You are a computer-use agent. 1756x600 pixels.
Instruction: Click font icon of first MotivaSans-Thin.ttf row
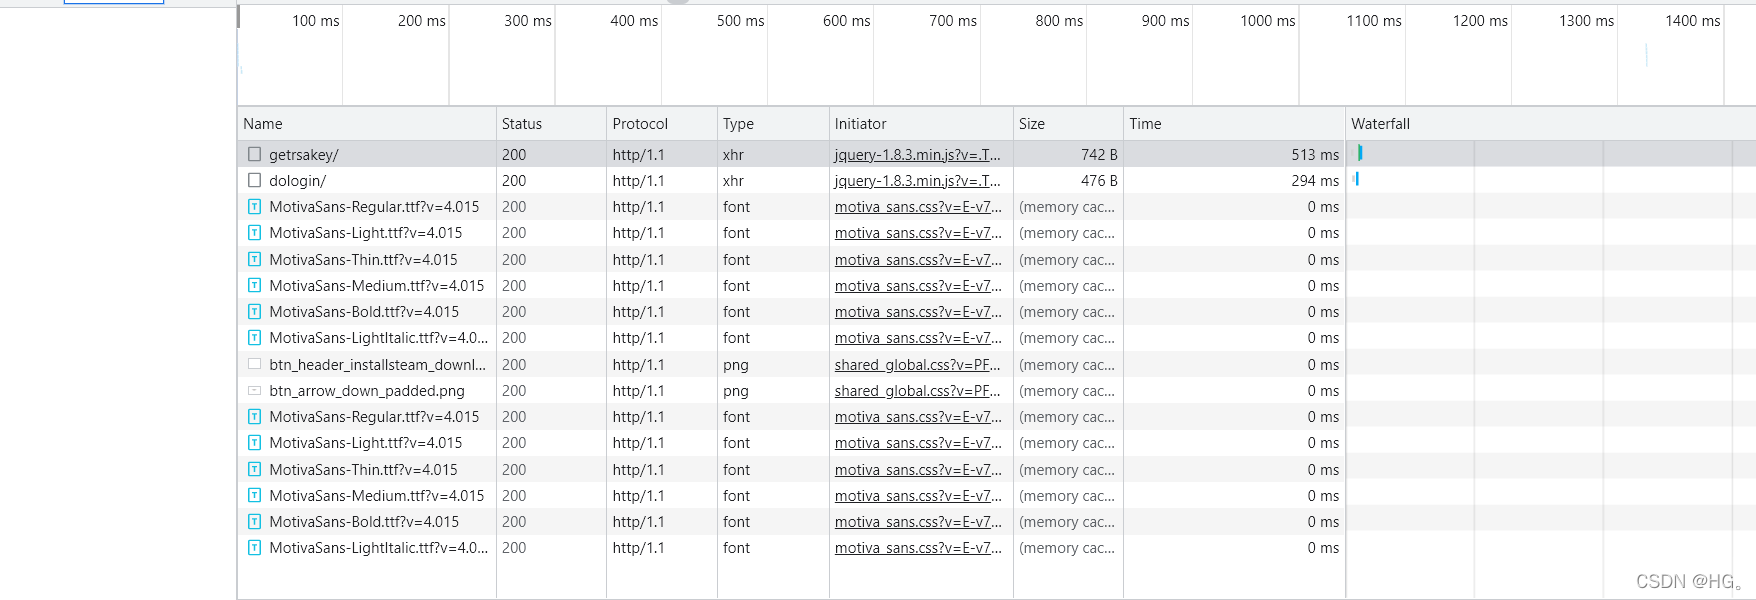coord(254,259)
